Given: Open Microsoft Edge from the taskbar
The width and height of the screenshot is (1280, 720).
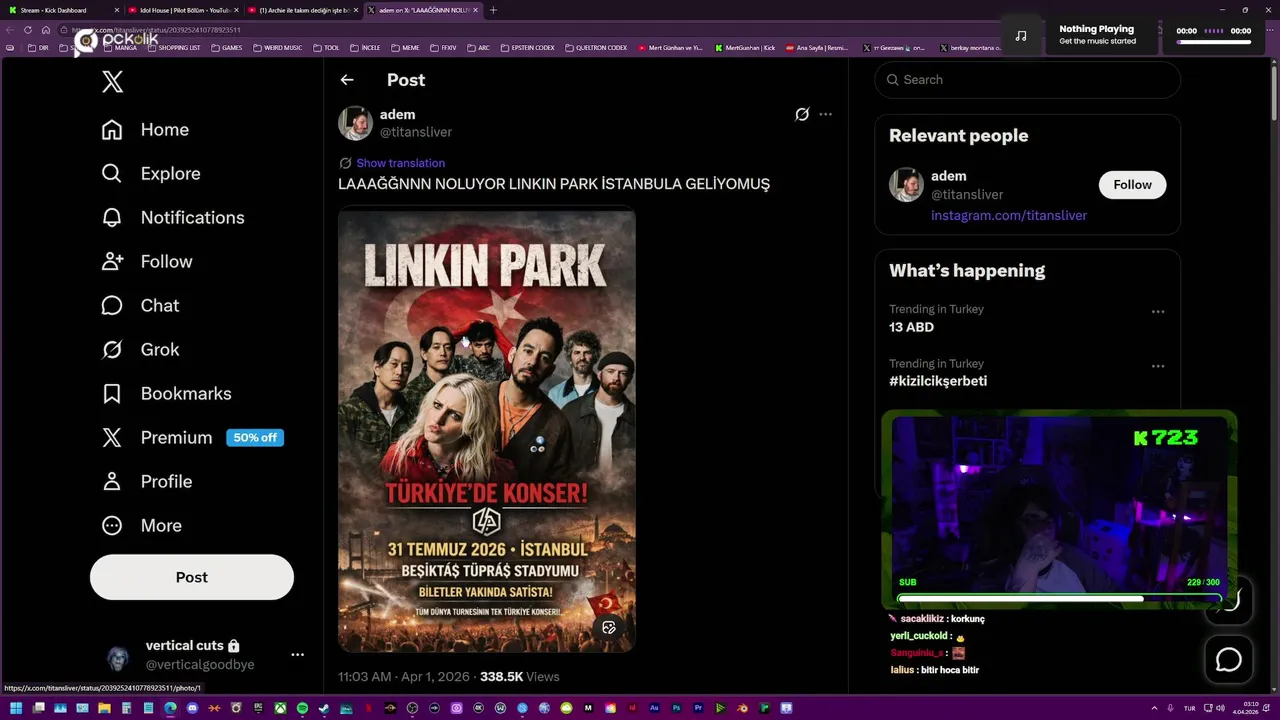Looking at the screenshot, I should pos(170,708).
